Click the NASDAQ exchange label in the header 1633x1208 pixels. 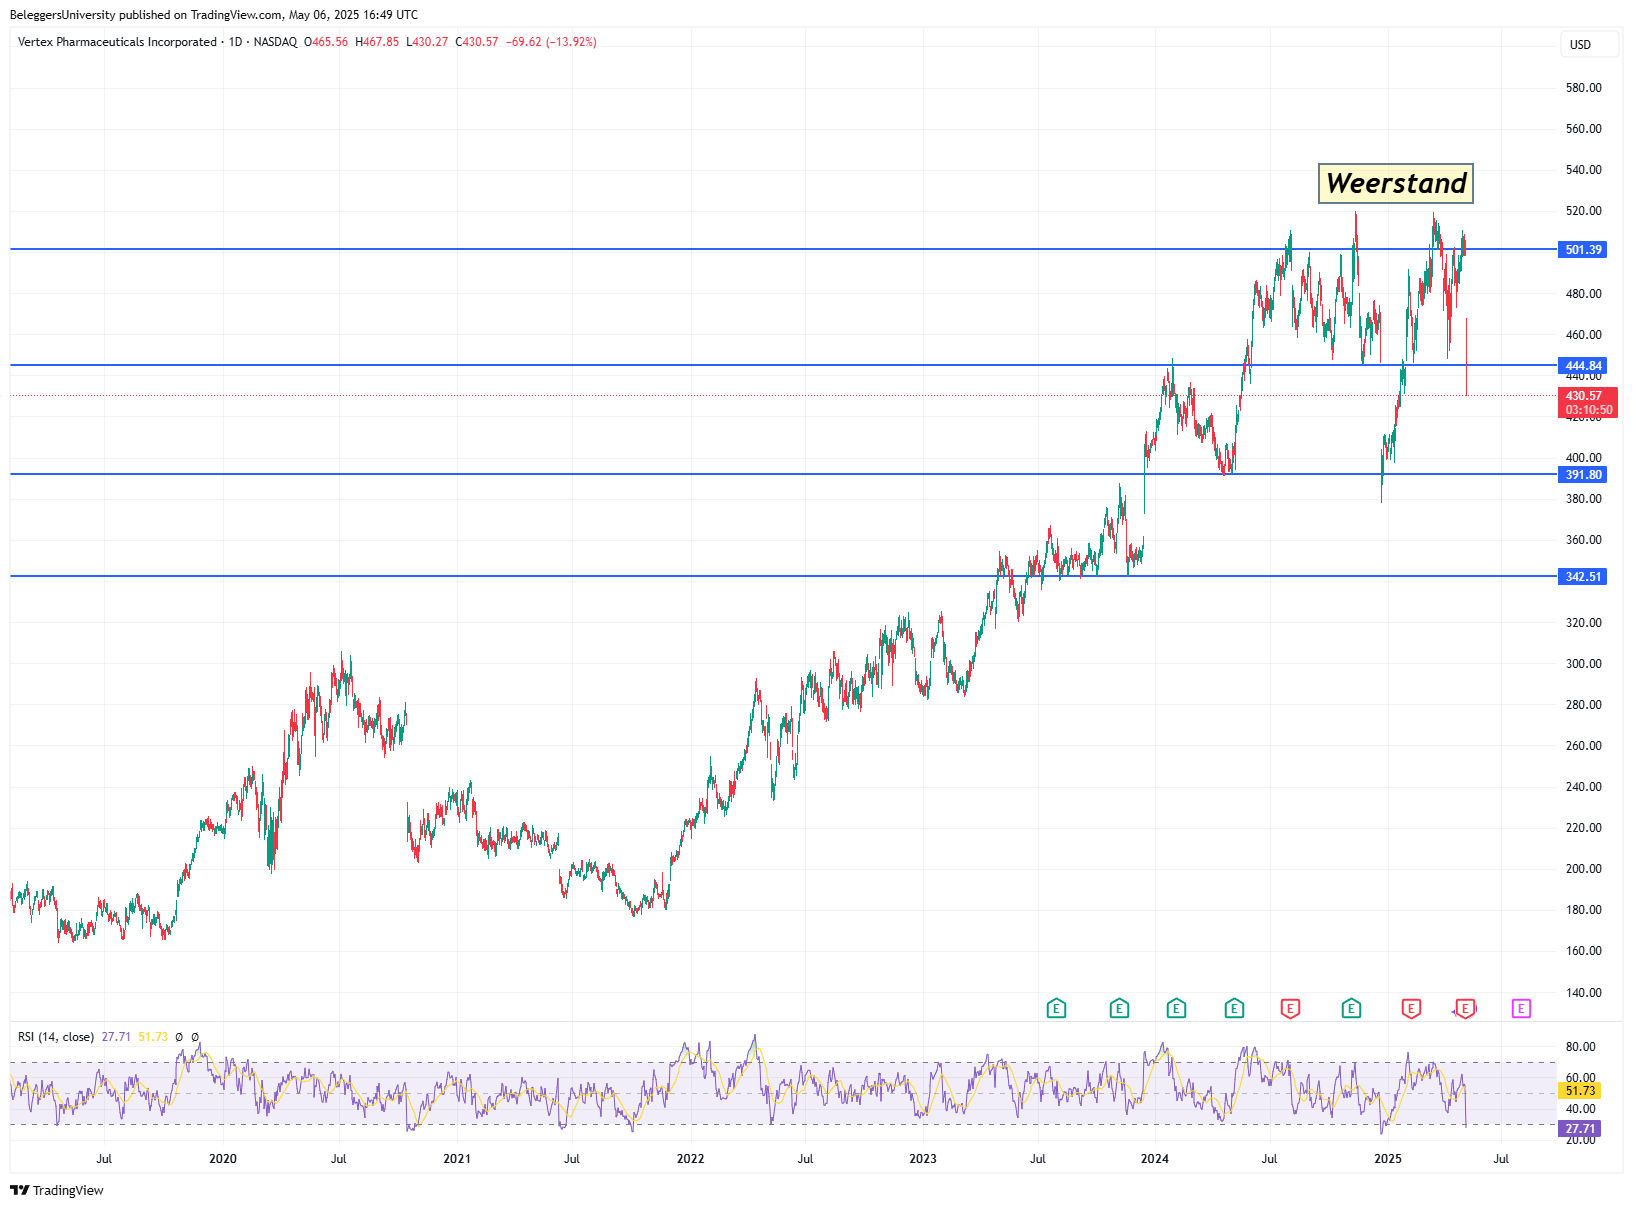point(275,42)
